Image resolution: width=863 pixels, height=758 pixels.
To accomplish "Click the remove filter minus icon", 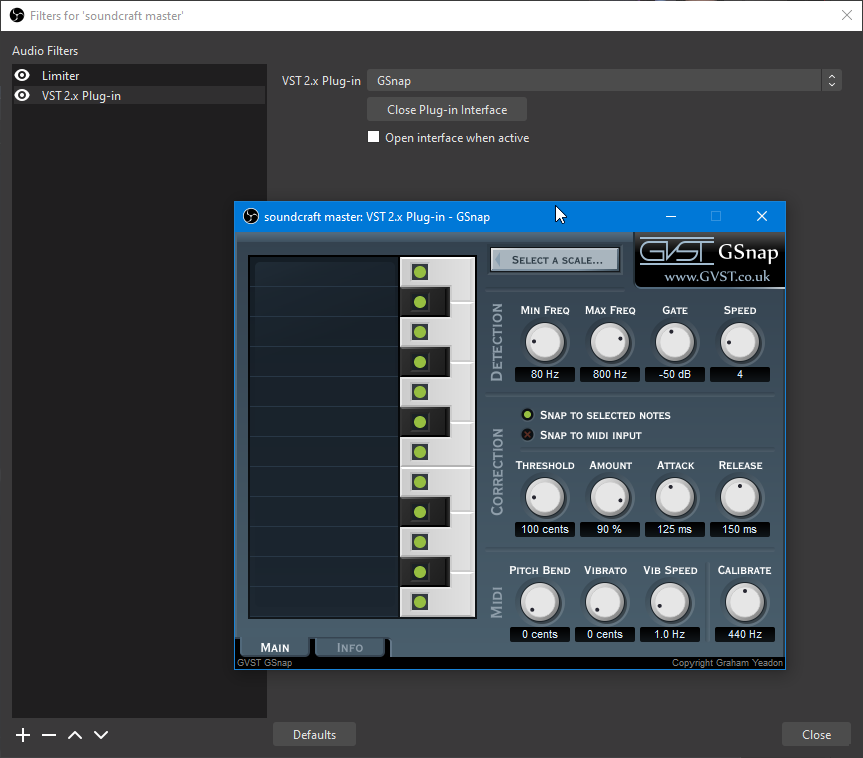I will pyautogui.click(x=49, y=735).
